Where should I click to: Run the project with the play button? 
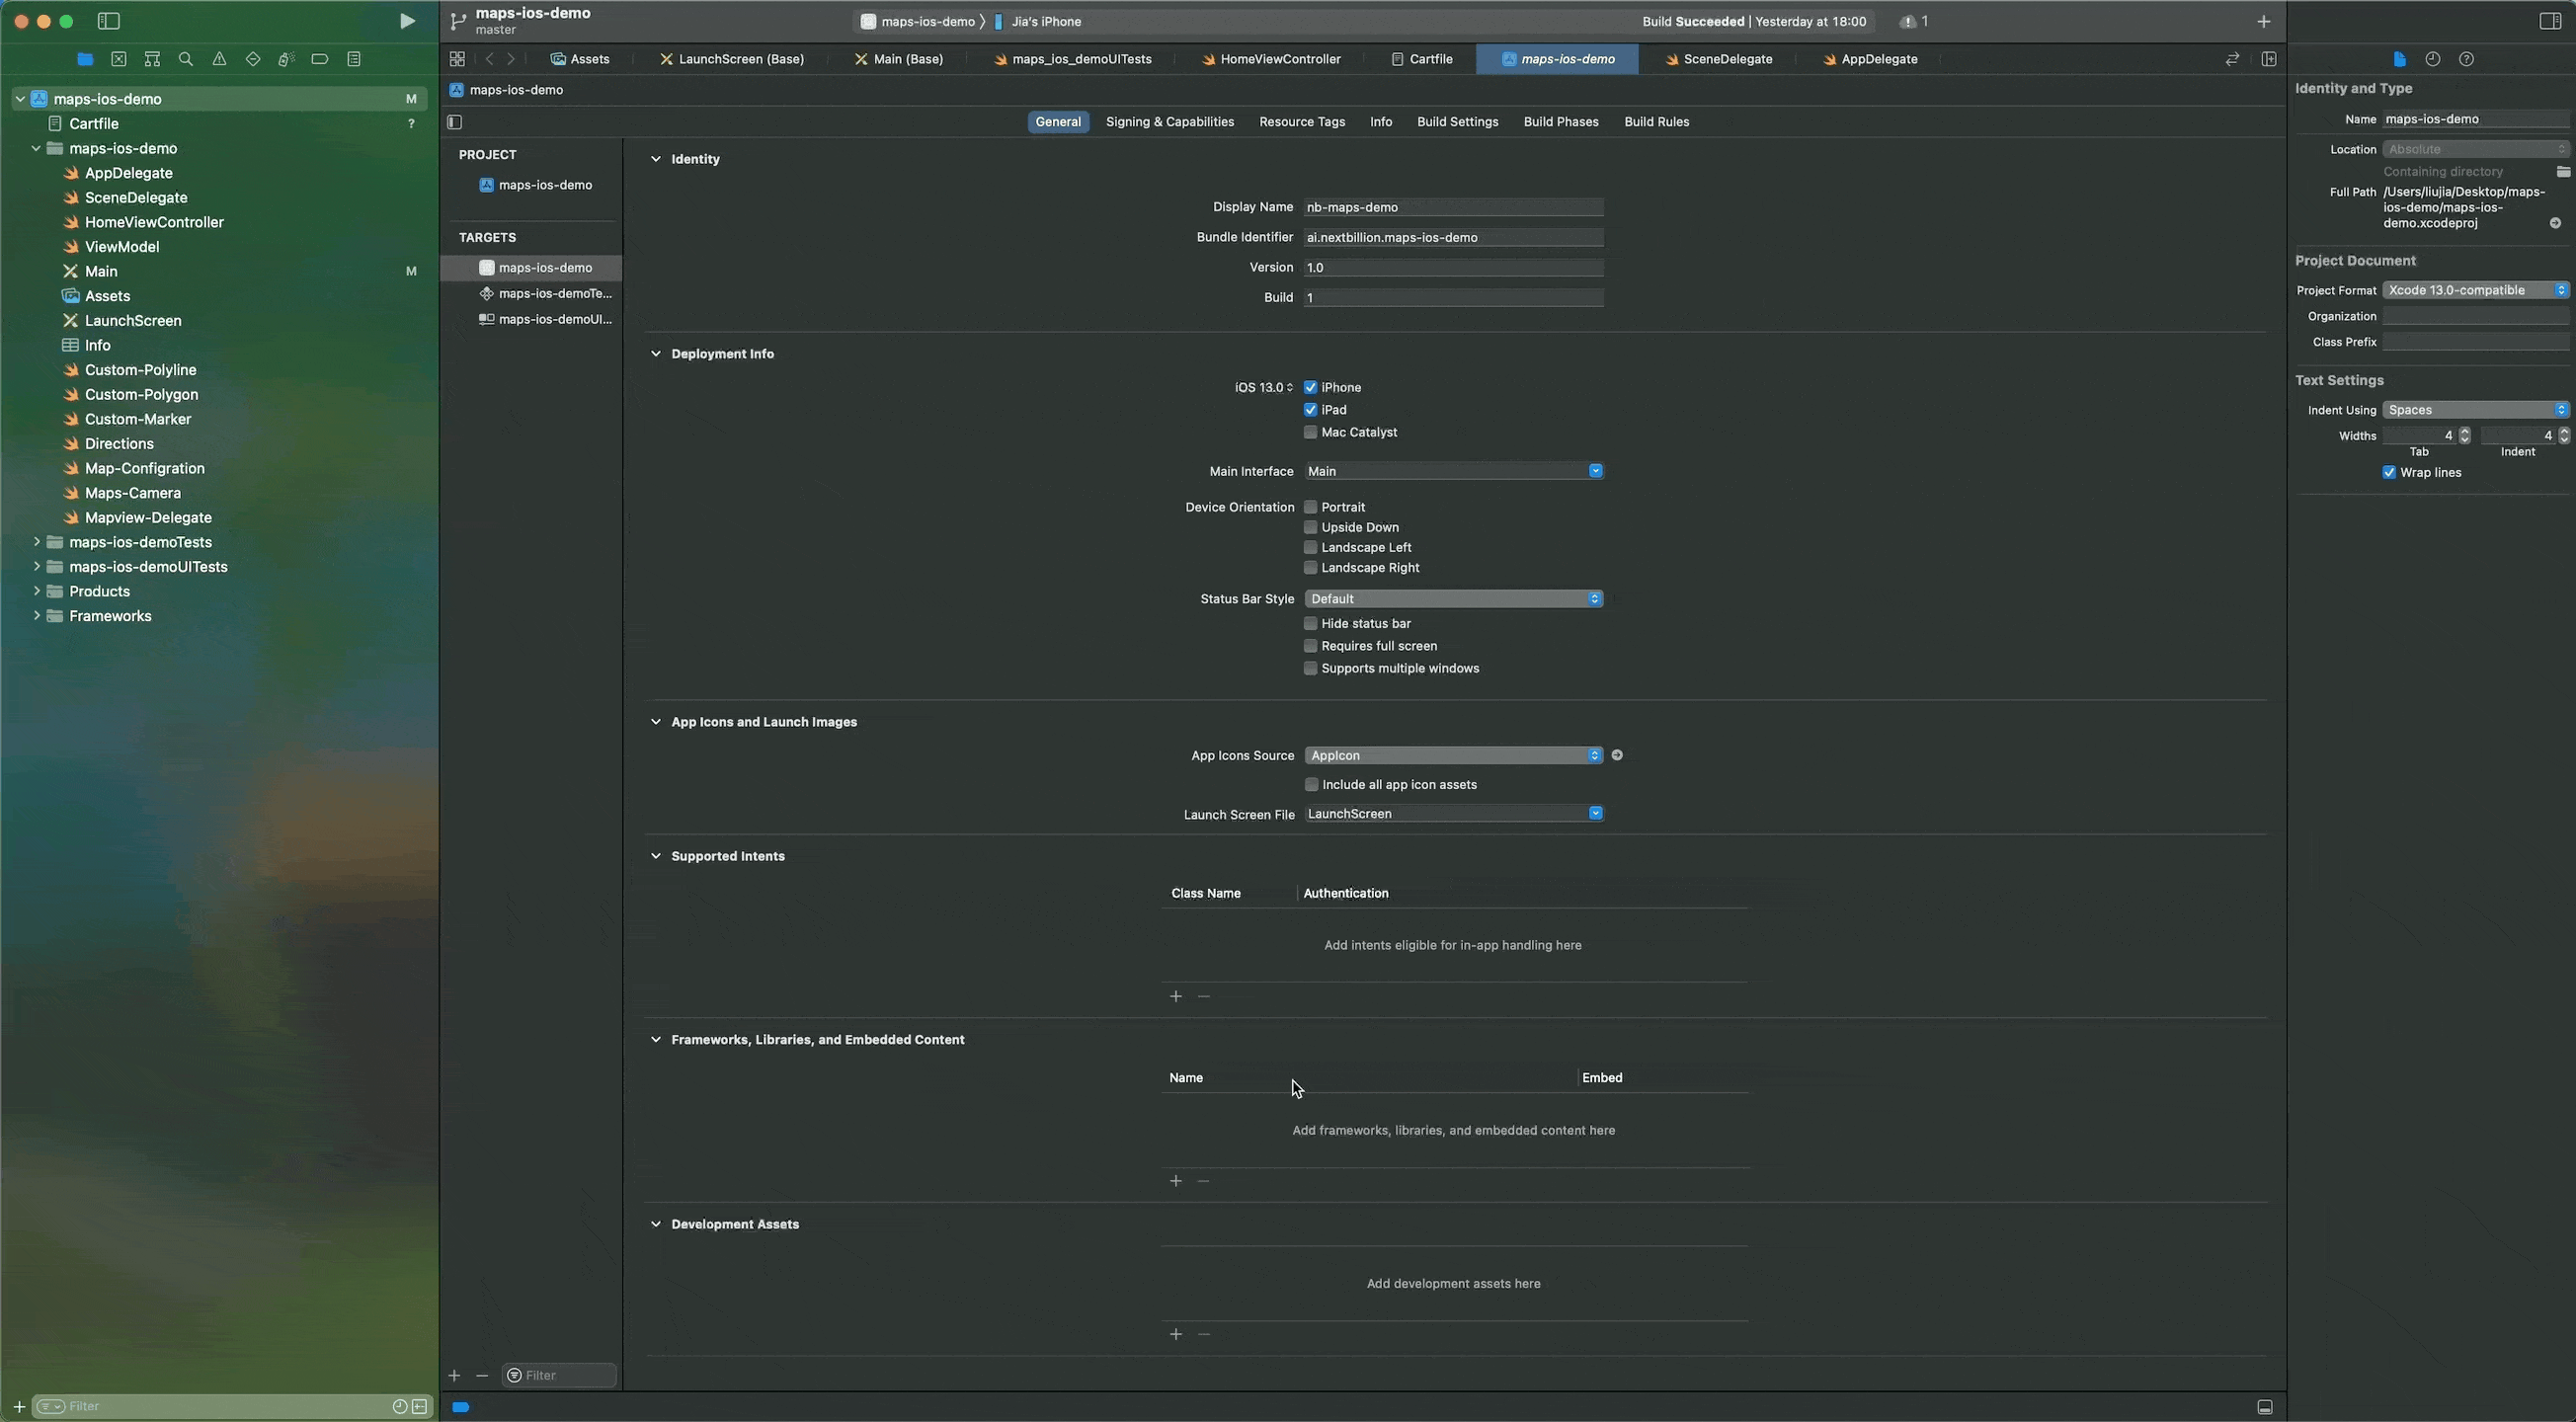click(406, 21)
